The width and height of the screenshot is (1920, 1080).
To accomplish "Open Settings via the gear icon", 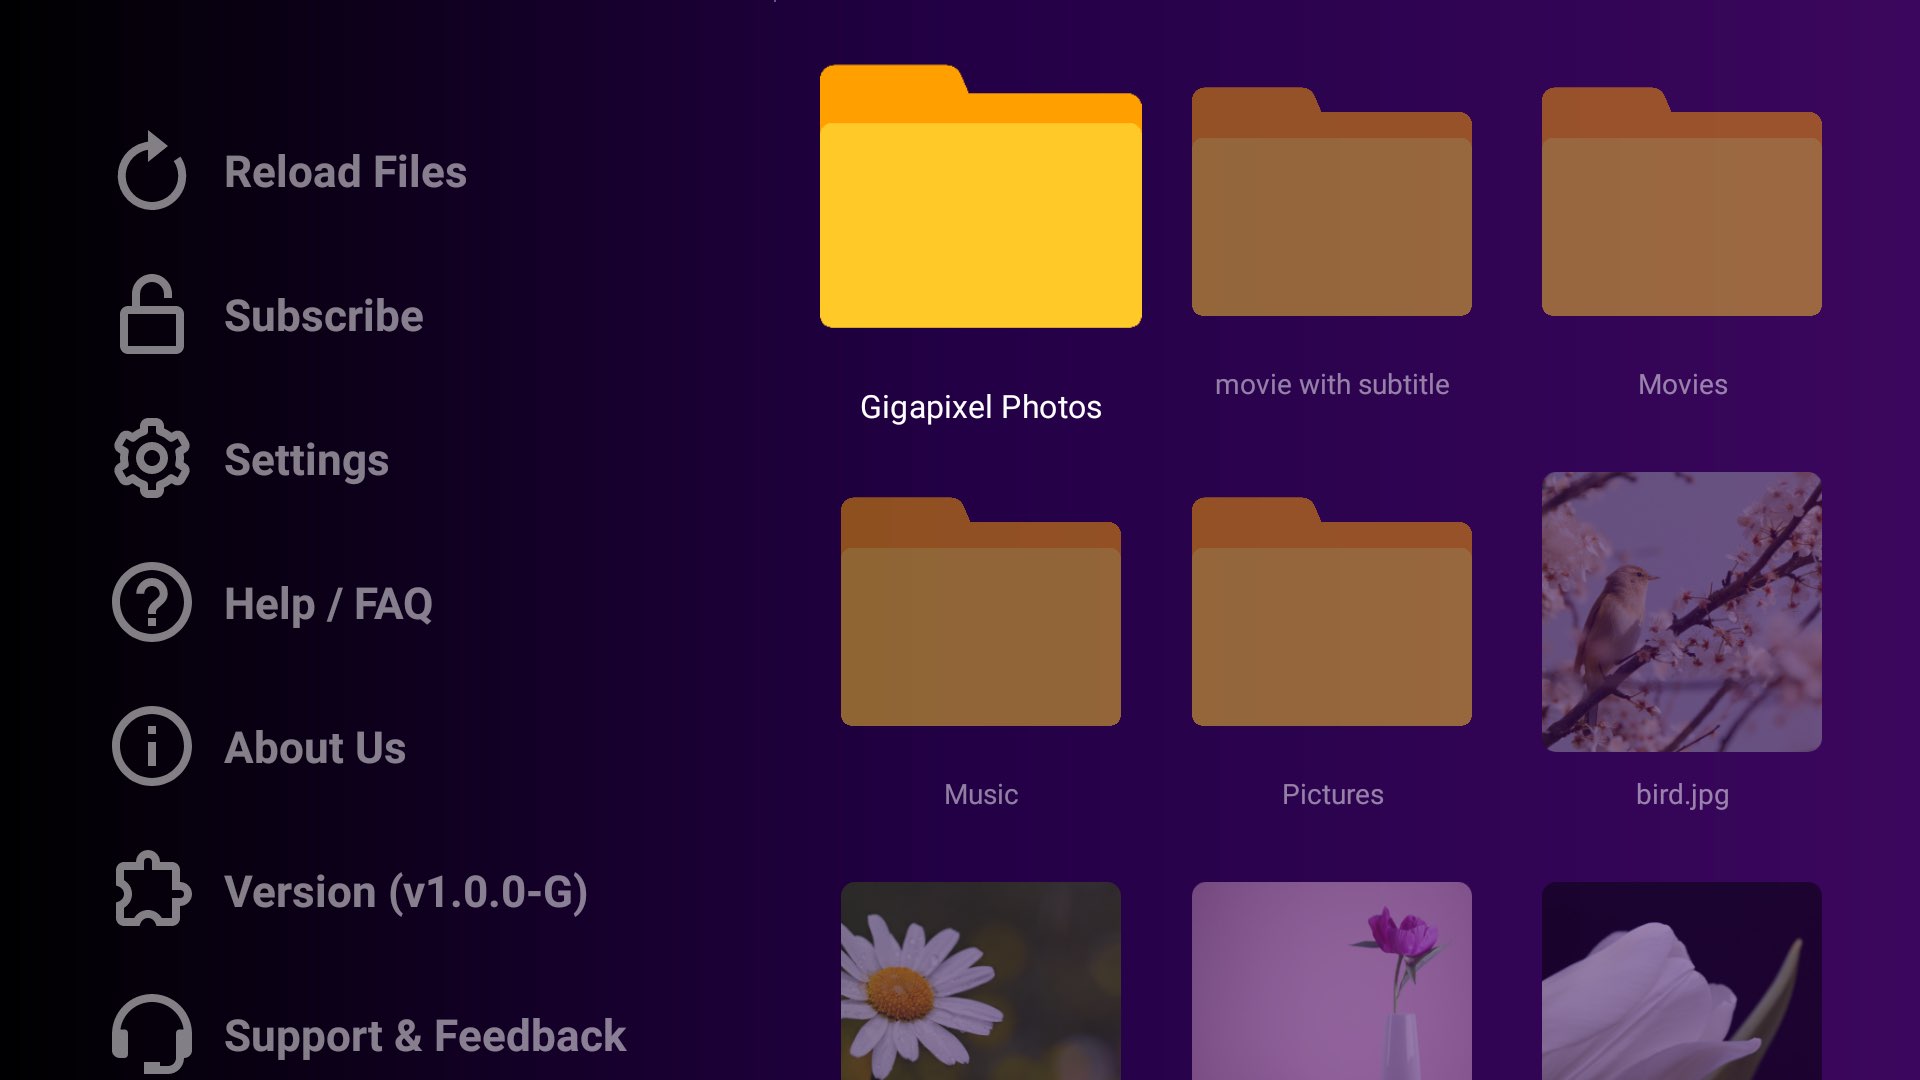I will [152, 460].
